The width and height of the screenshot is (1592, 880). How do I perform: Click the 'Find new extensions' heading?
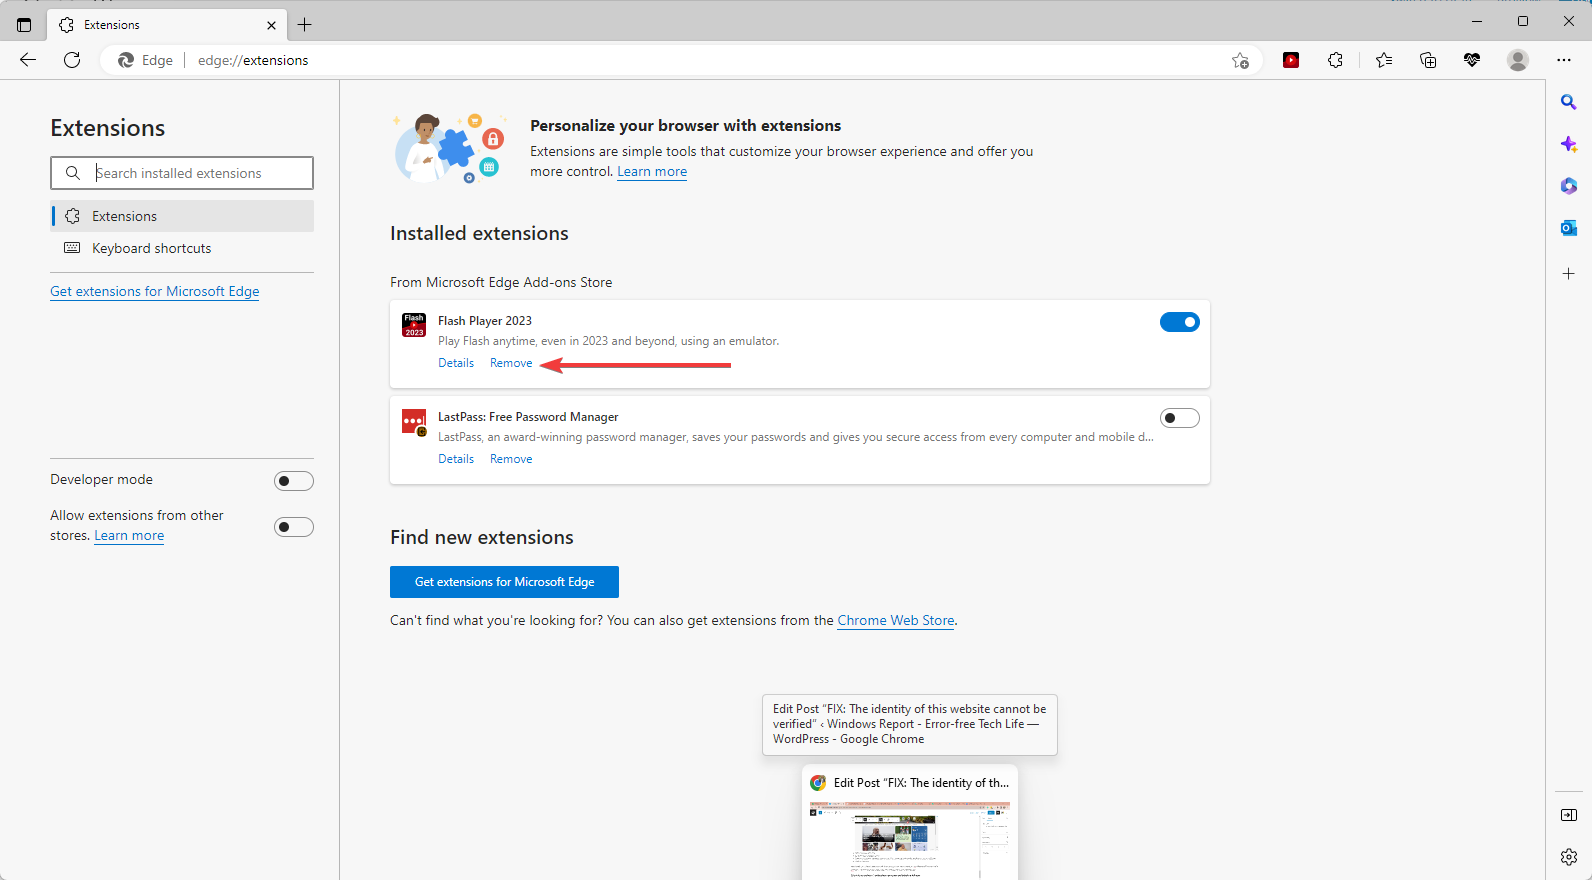482,537
